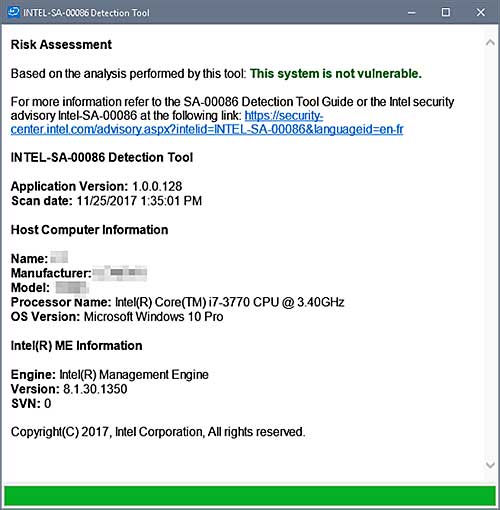Screen dimensions: 500x510
Task: Click the 'Name:' label
Action: click(29, 259)
